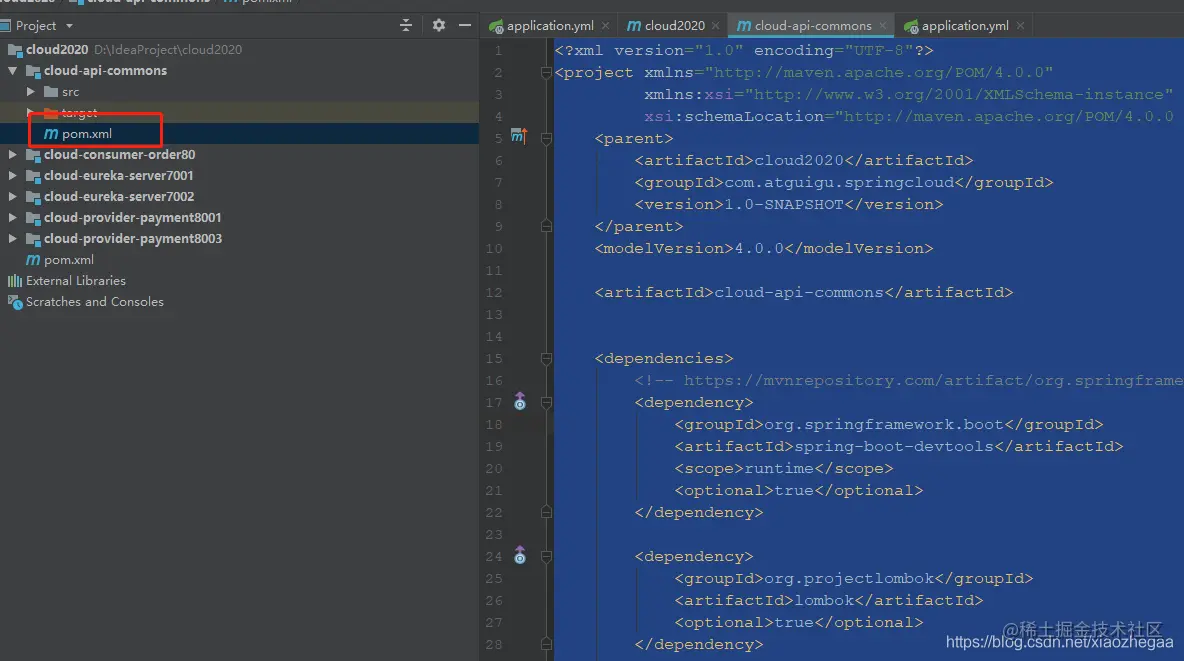
Task: Expand cloud-provider-payment8001 module
Action: (13, 218)
